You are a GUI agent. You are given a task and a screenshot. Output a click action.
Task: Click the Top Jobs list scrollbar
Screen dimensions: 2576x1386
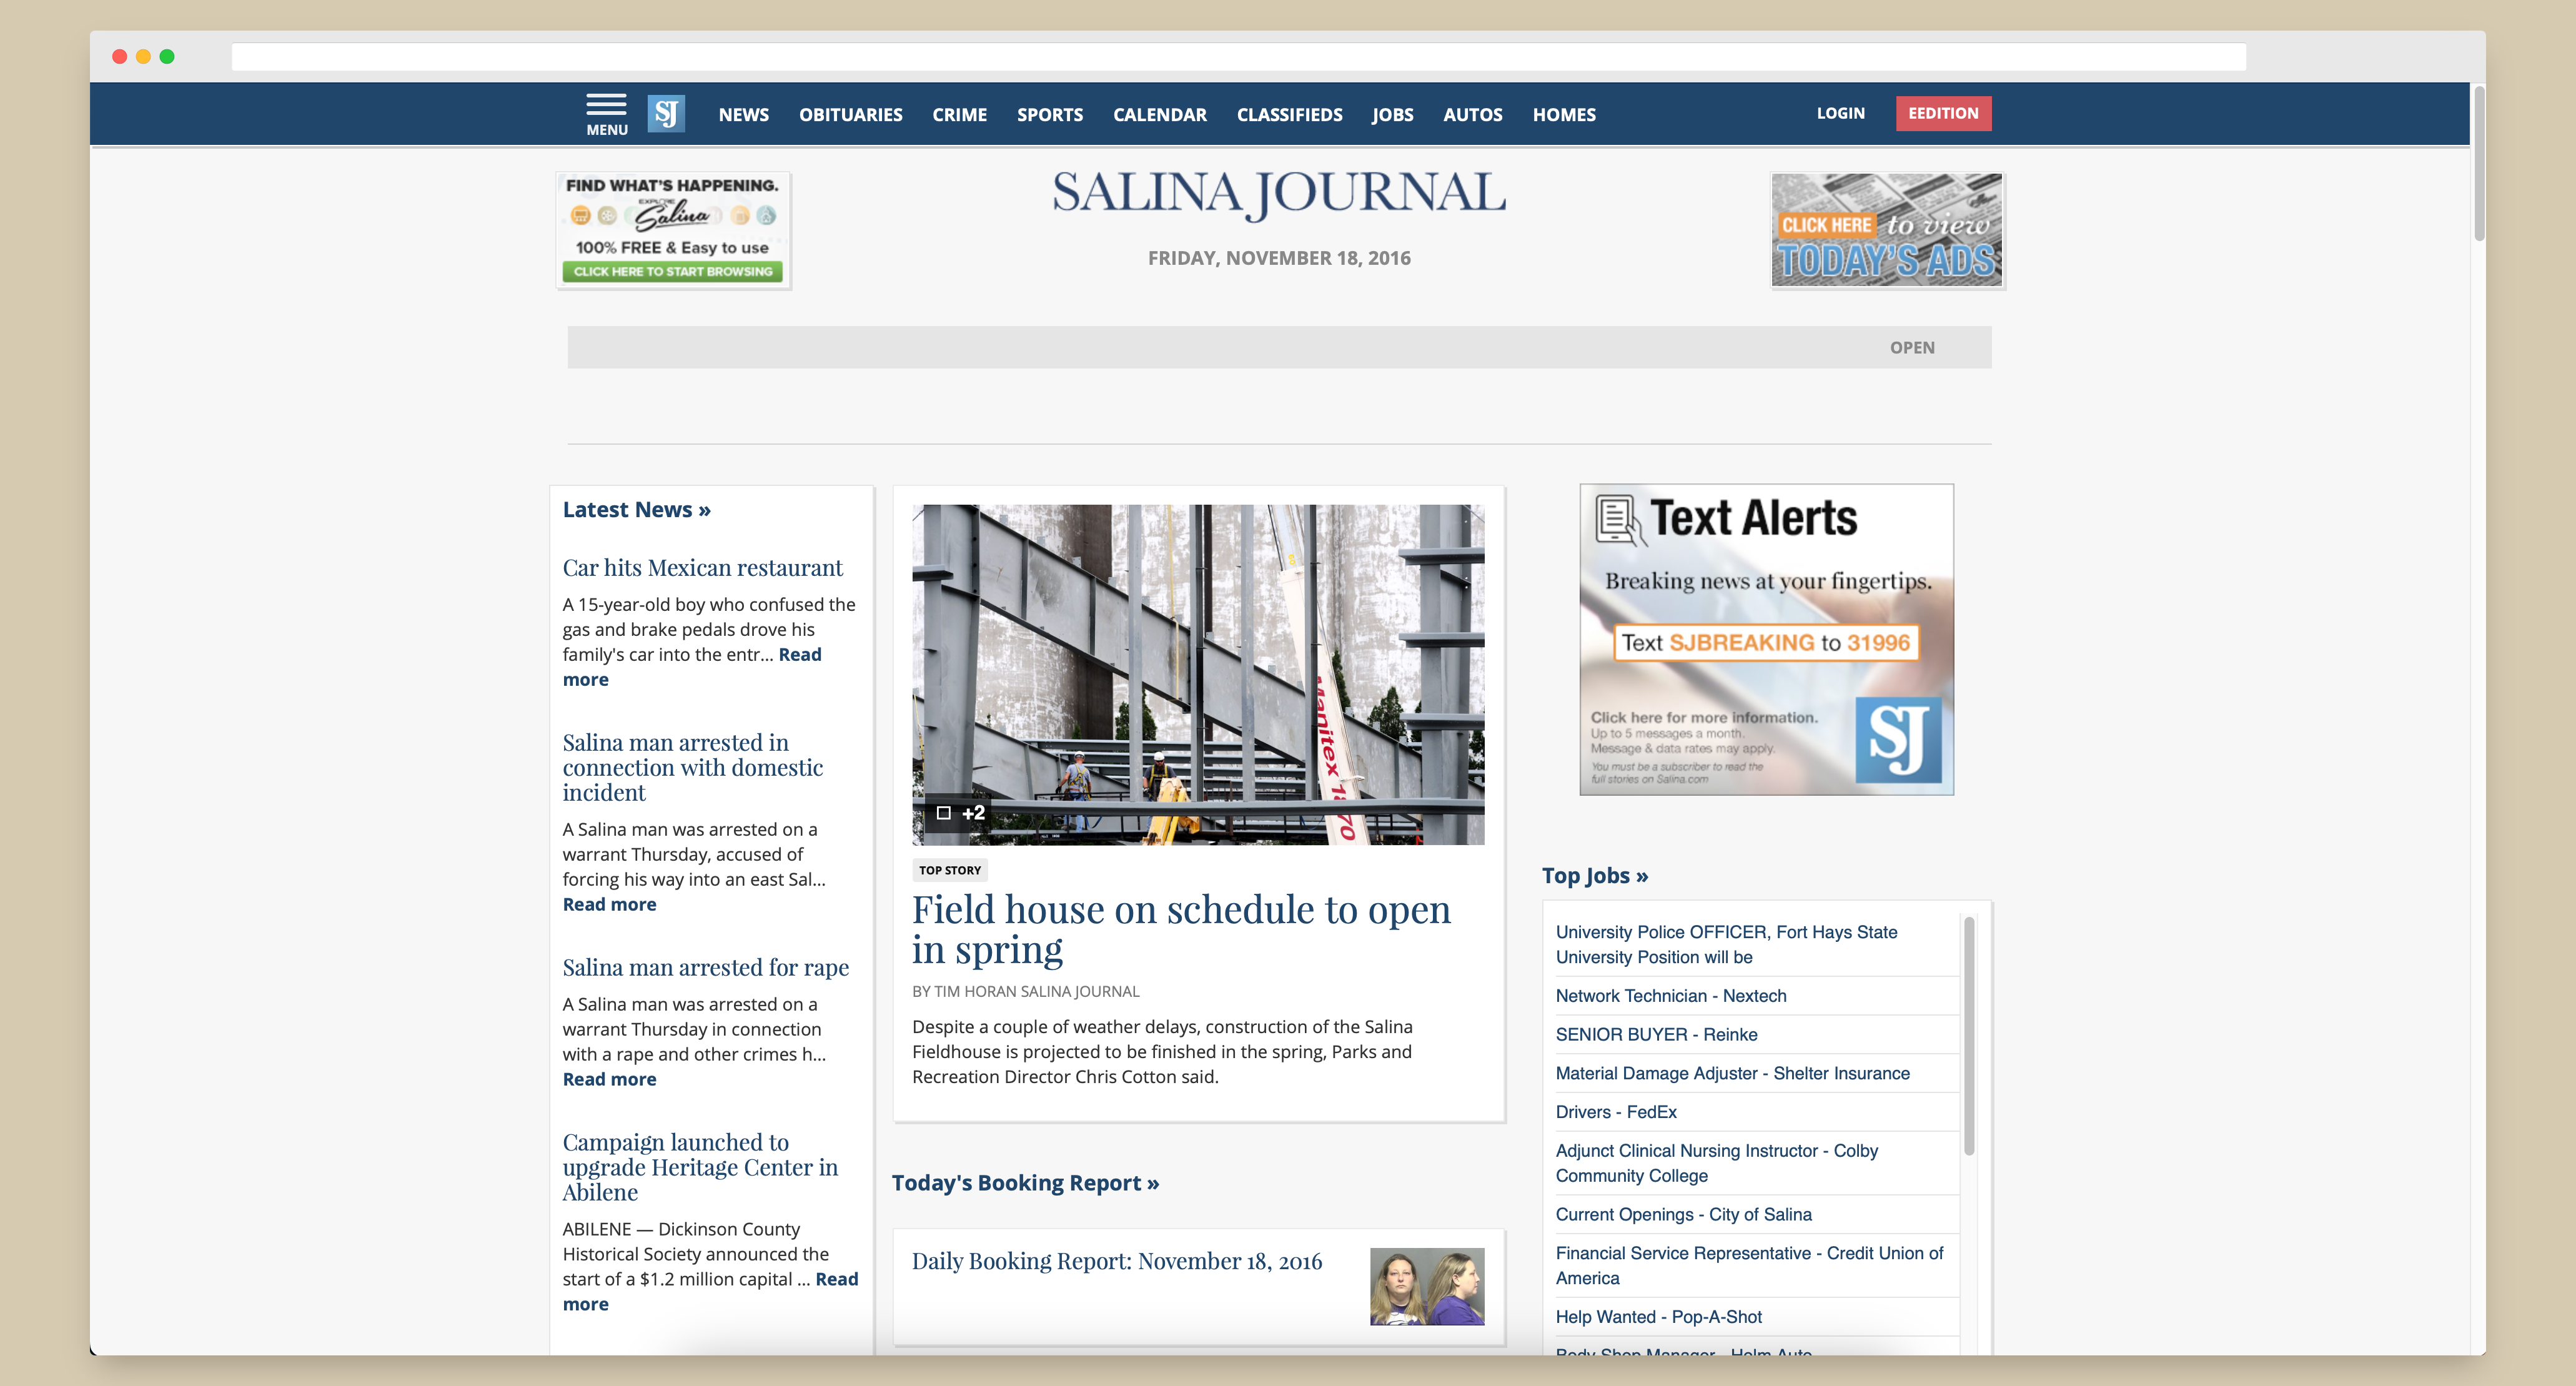point(1968,1035)
